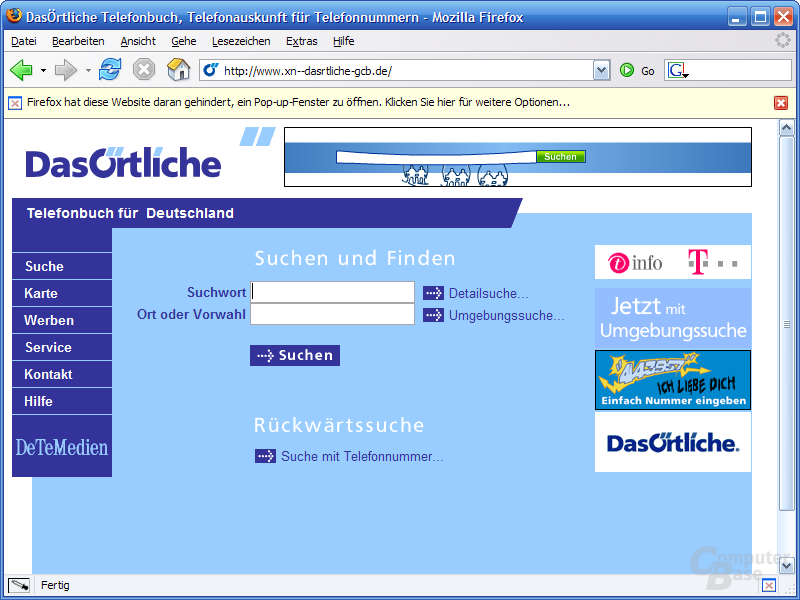Click the grey Forward arrow button
Screen dimensions: 800x600
tap(66, 70)
